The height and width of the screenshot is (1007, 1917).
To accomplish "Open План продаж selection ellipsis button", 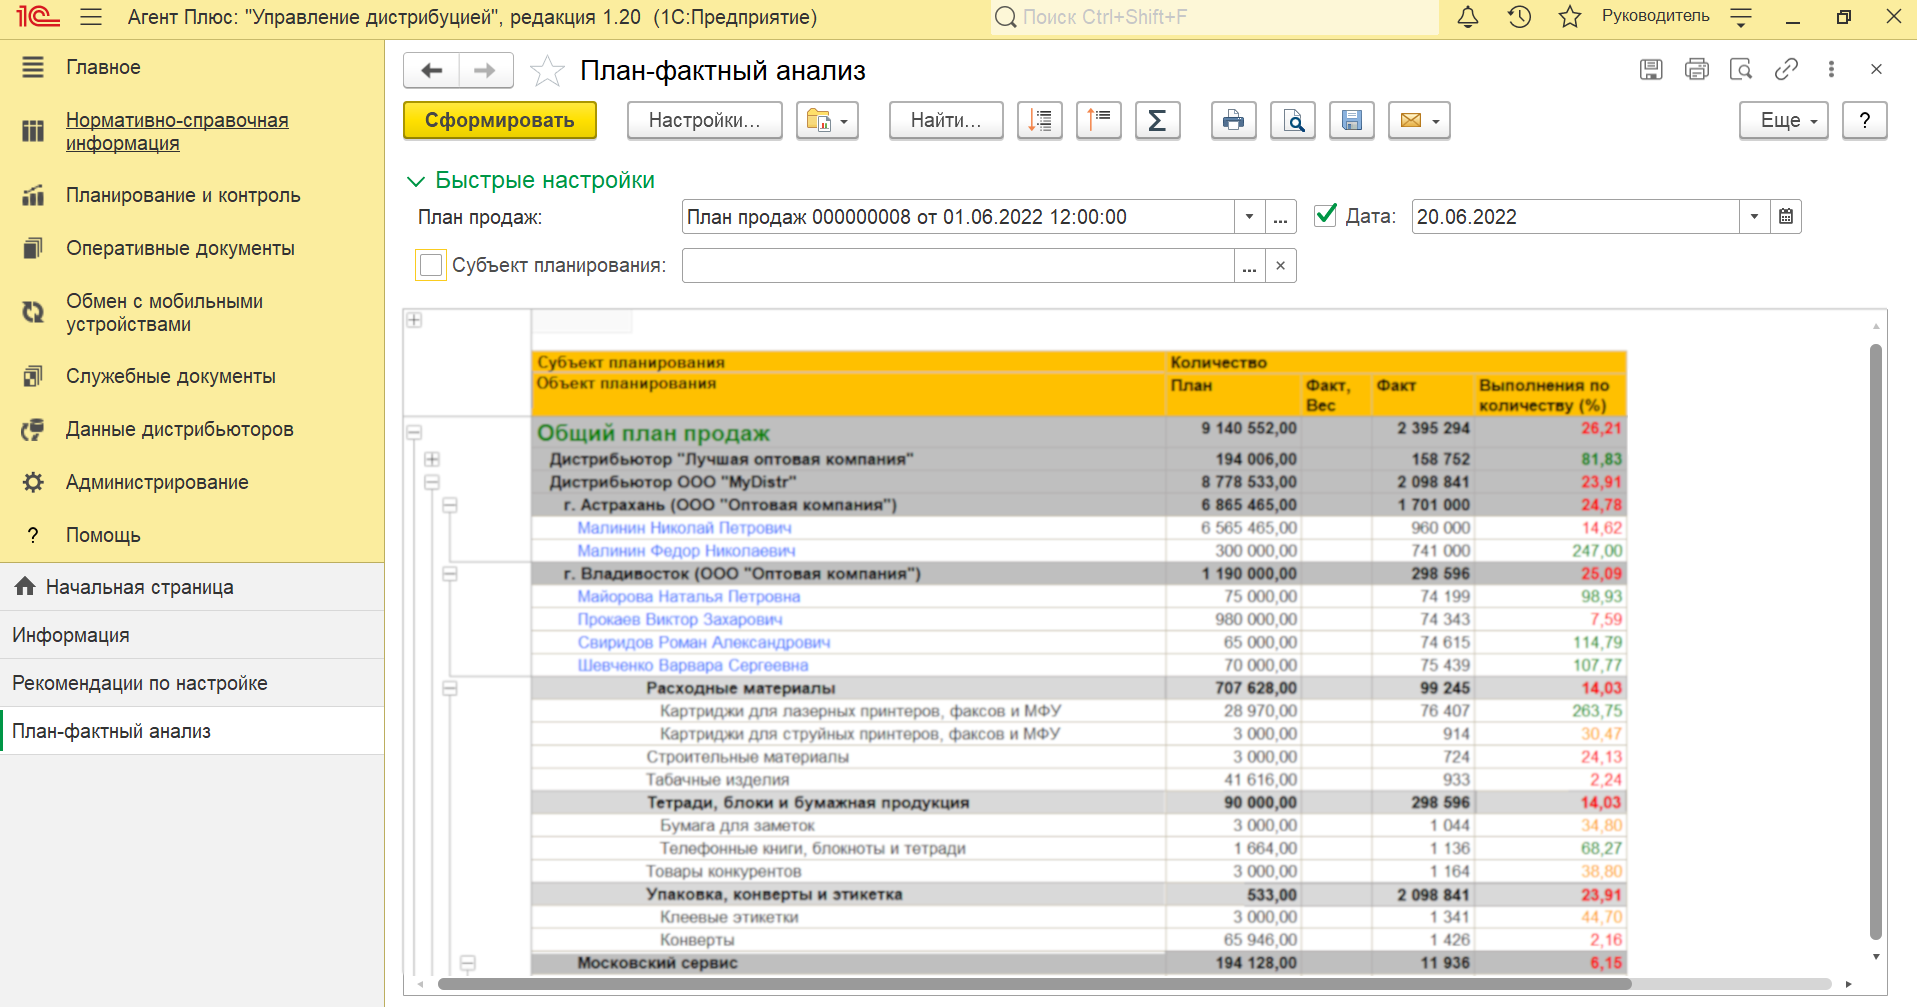I will pos(1281,217).
